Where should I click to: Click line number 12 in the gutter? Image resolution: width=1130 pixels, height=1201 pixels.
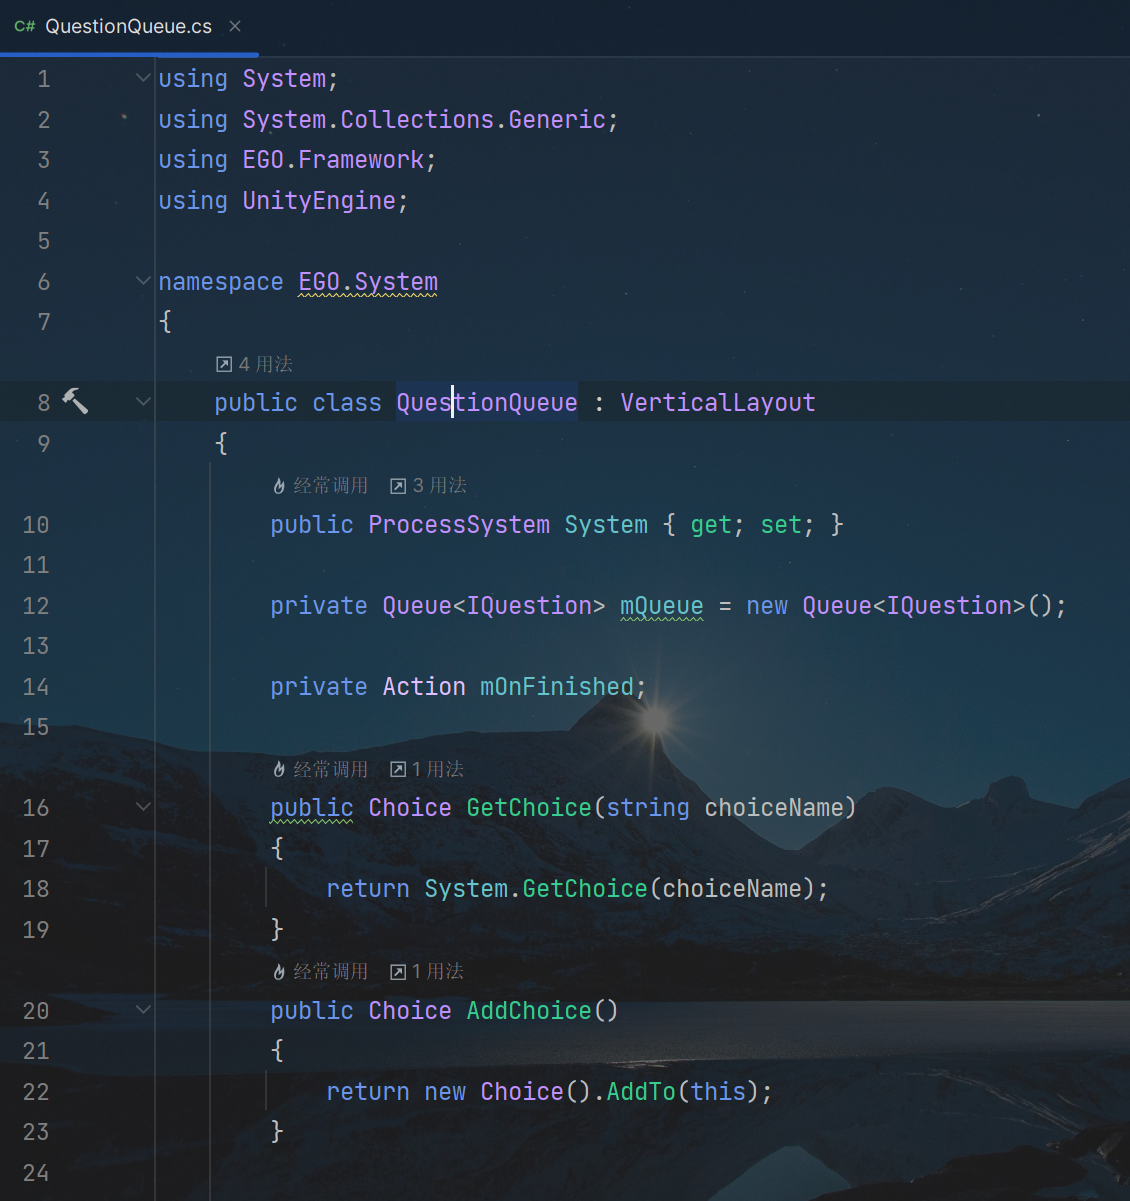(x=36, y=606)
